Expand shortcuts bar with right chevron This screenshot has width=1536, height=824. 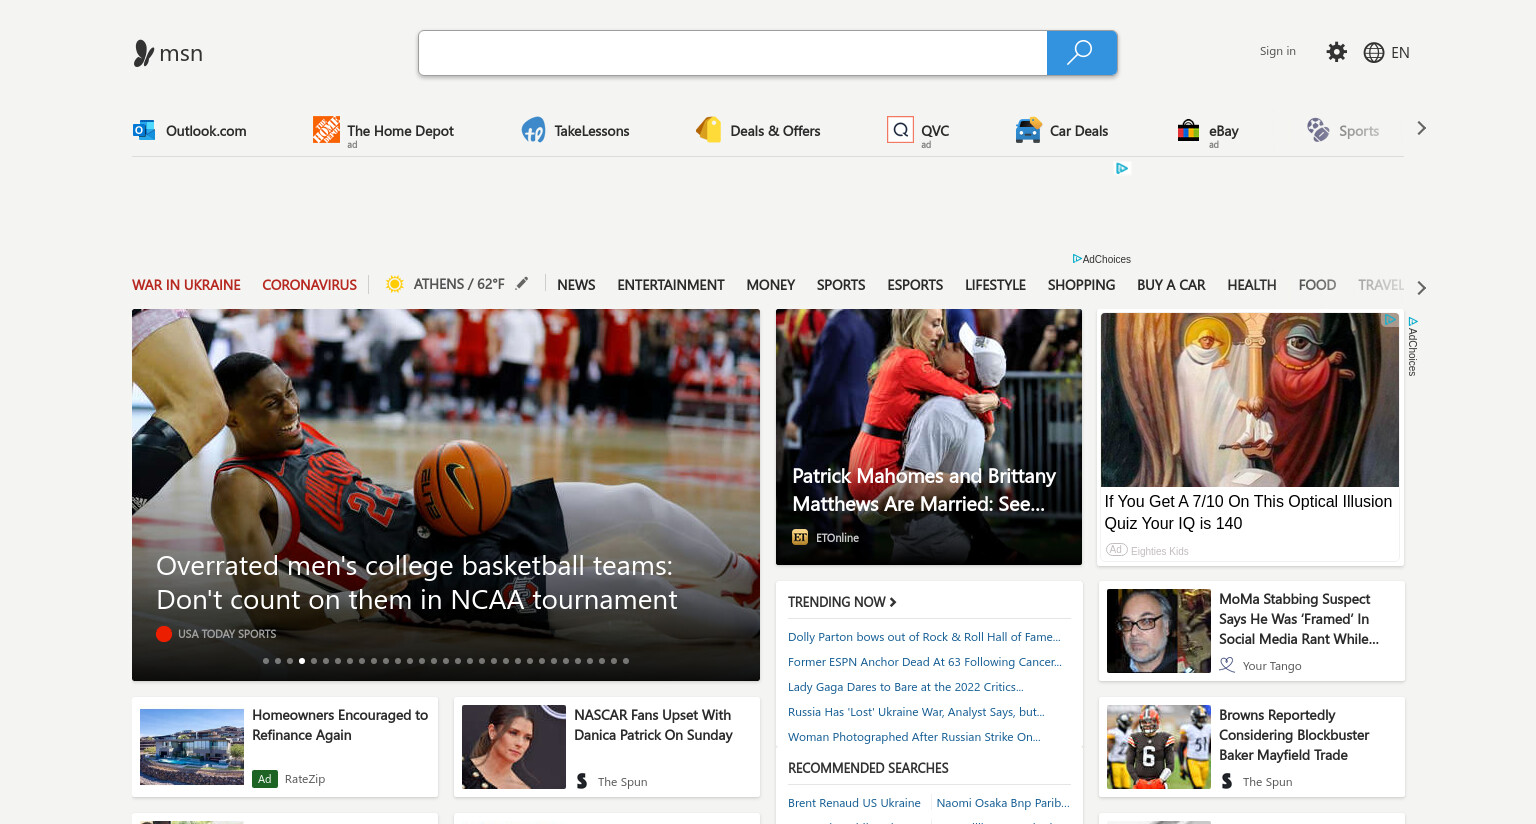click(x=1421, y=128)
